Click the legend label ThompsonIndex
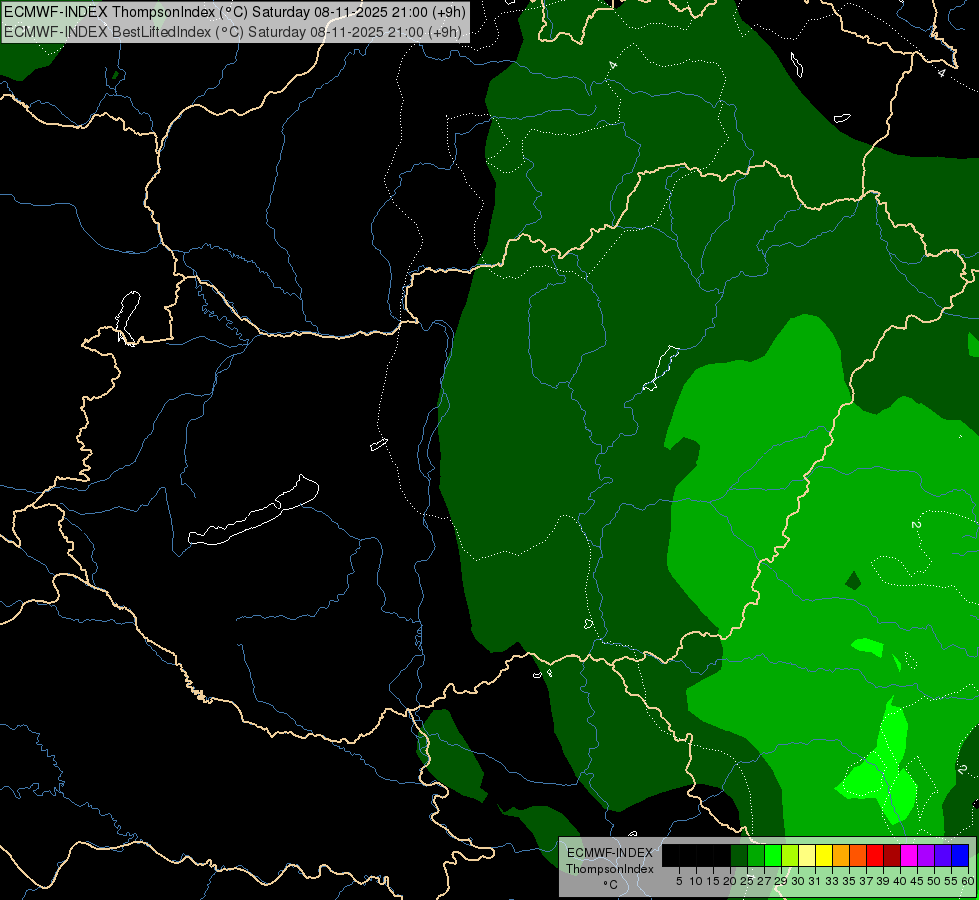Viewport: 979px width, 900px height. point(610,869)
